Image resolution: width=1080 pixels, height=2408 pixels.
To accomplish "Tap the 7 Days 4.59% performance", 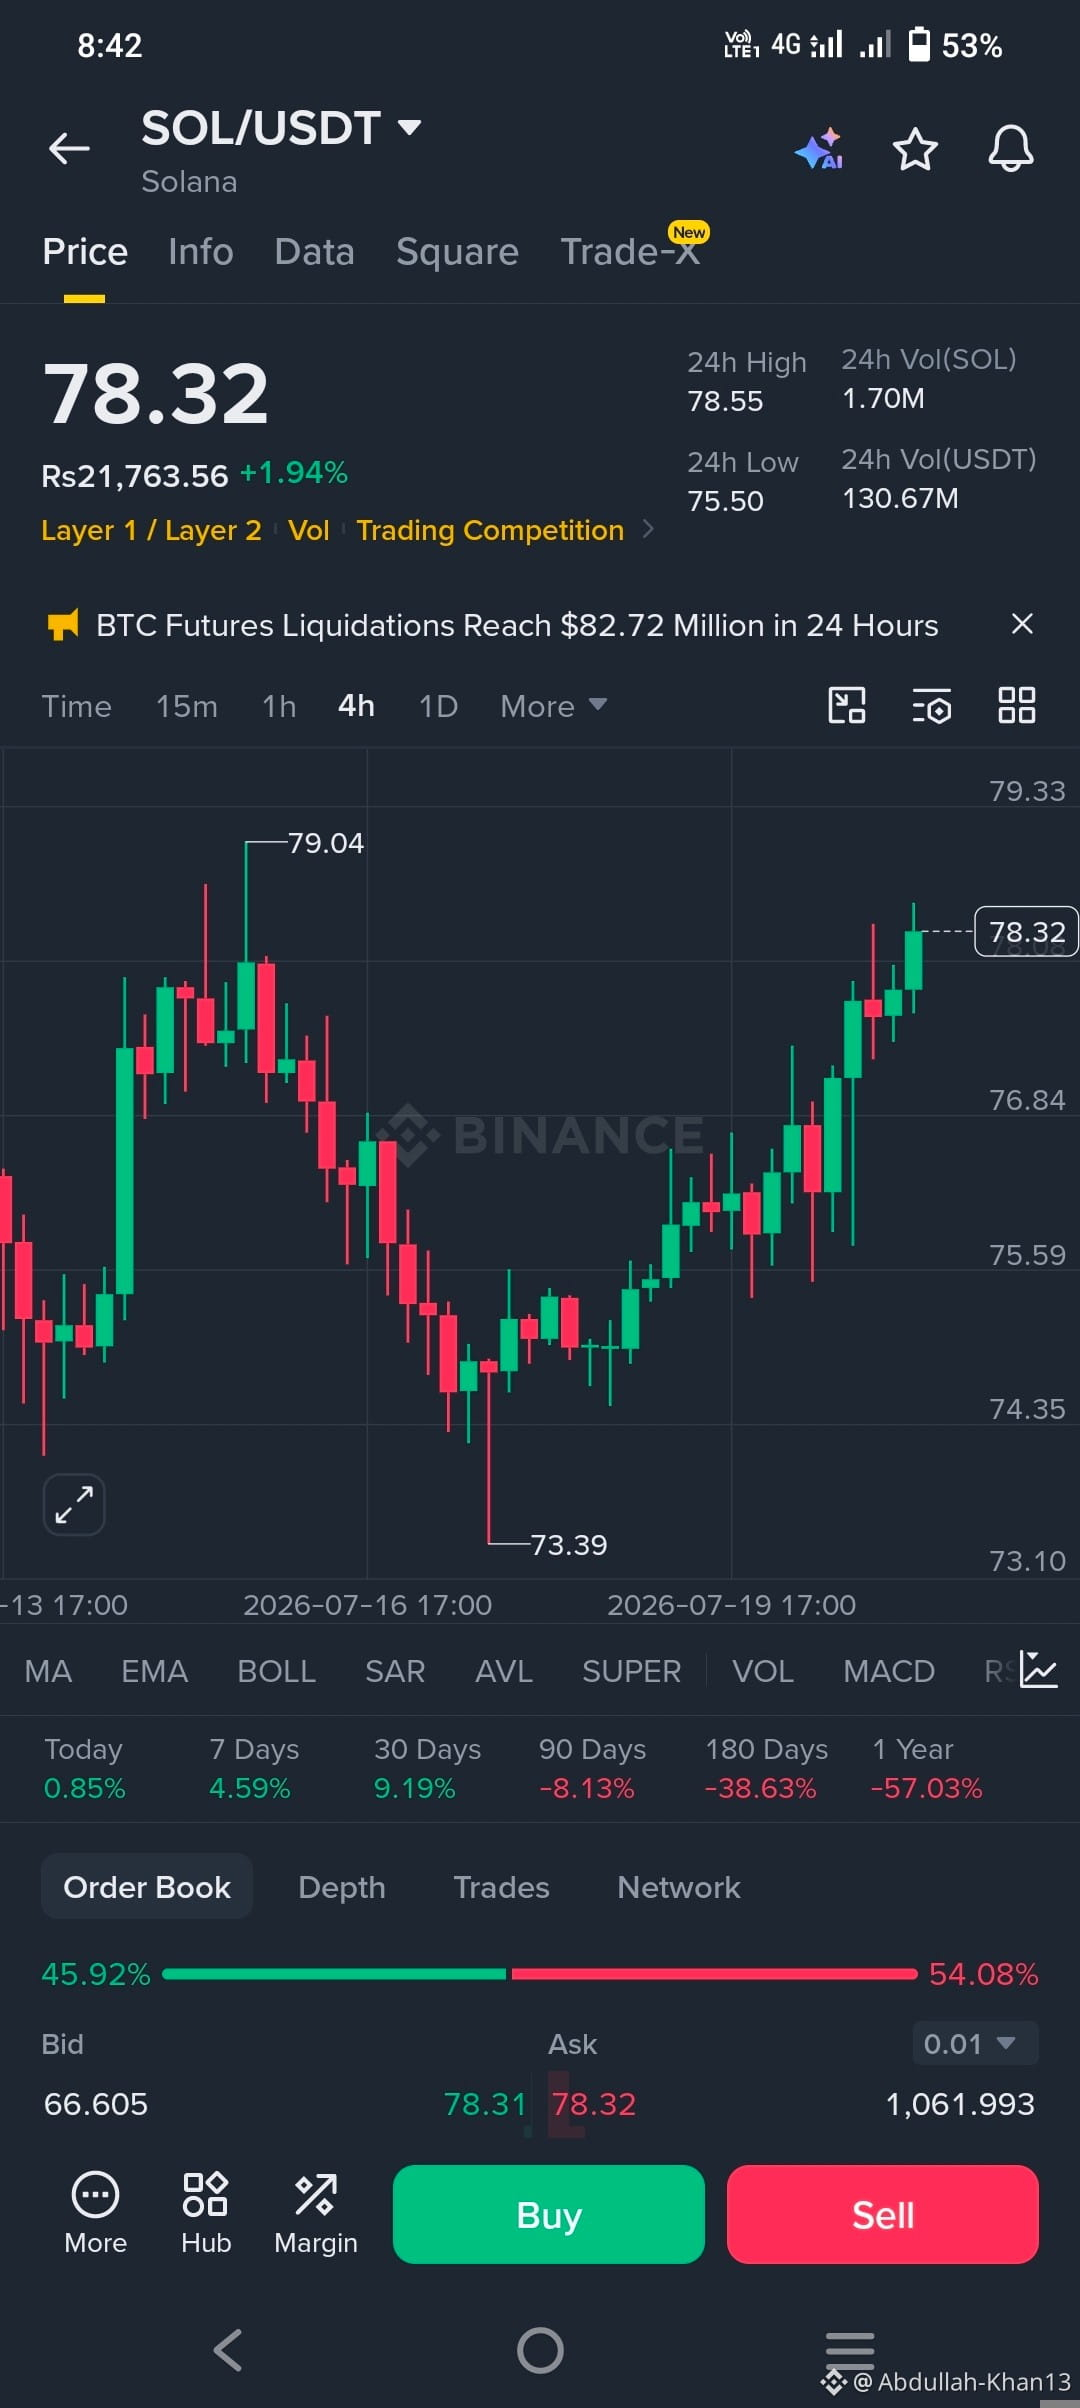I will [254, 1768].
